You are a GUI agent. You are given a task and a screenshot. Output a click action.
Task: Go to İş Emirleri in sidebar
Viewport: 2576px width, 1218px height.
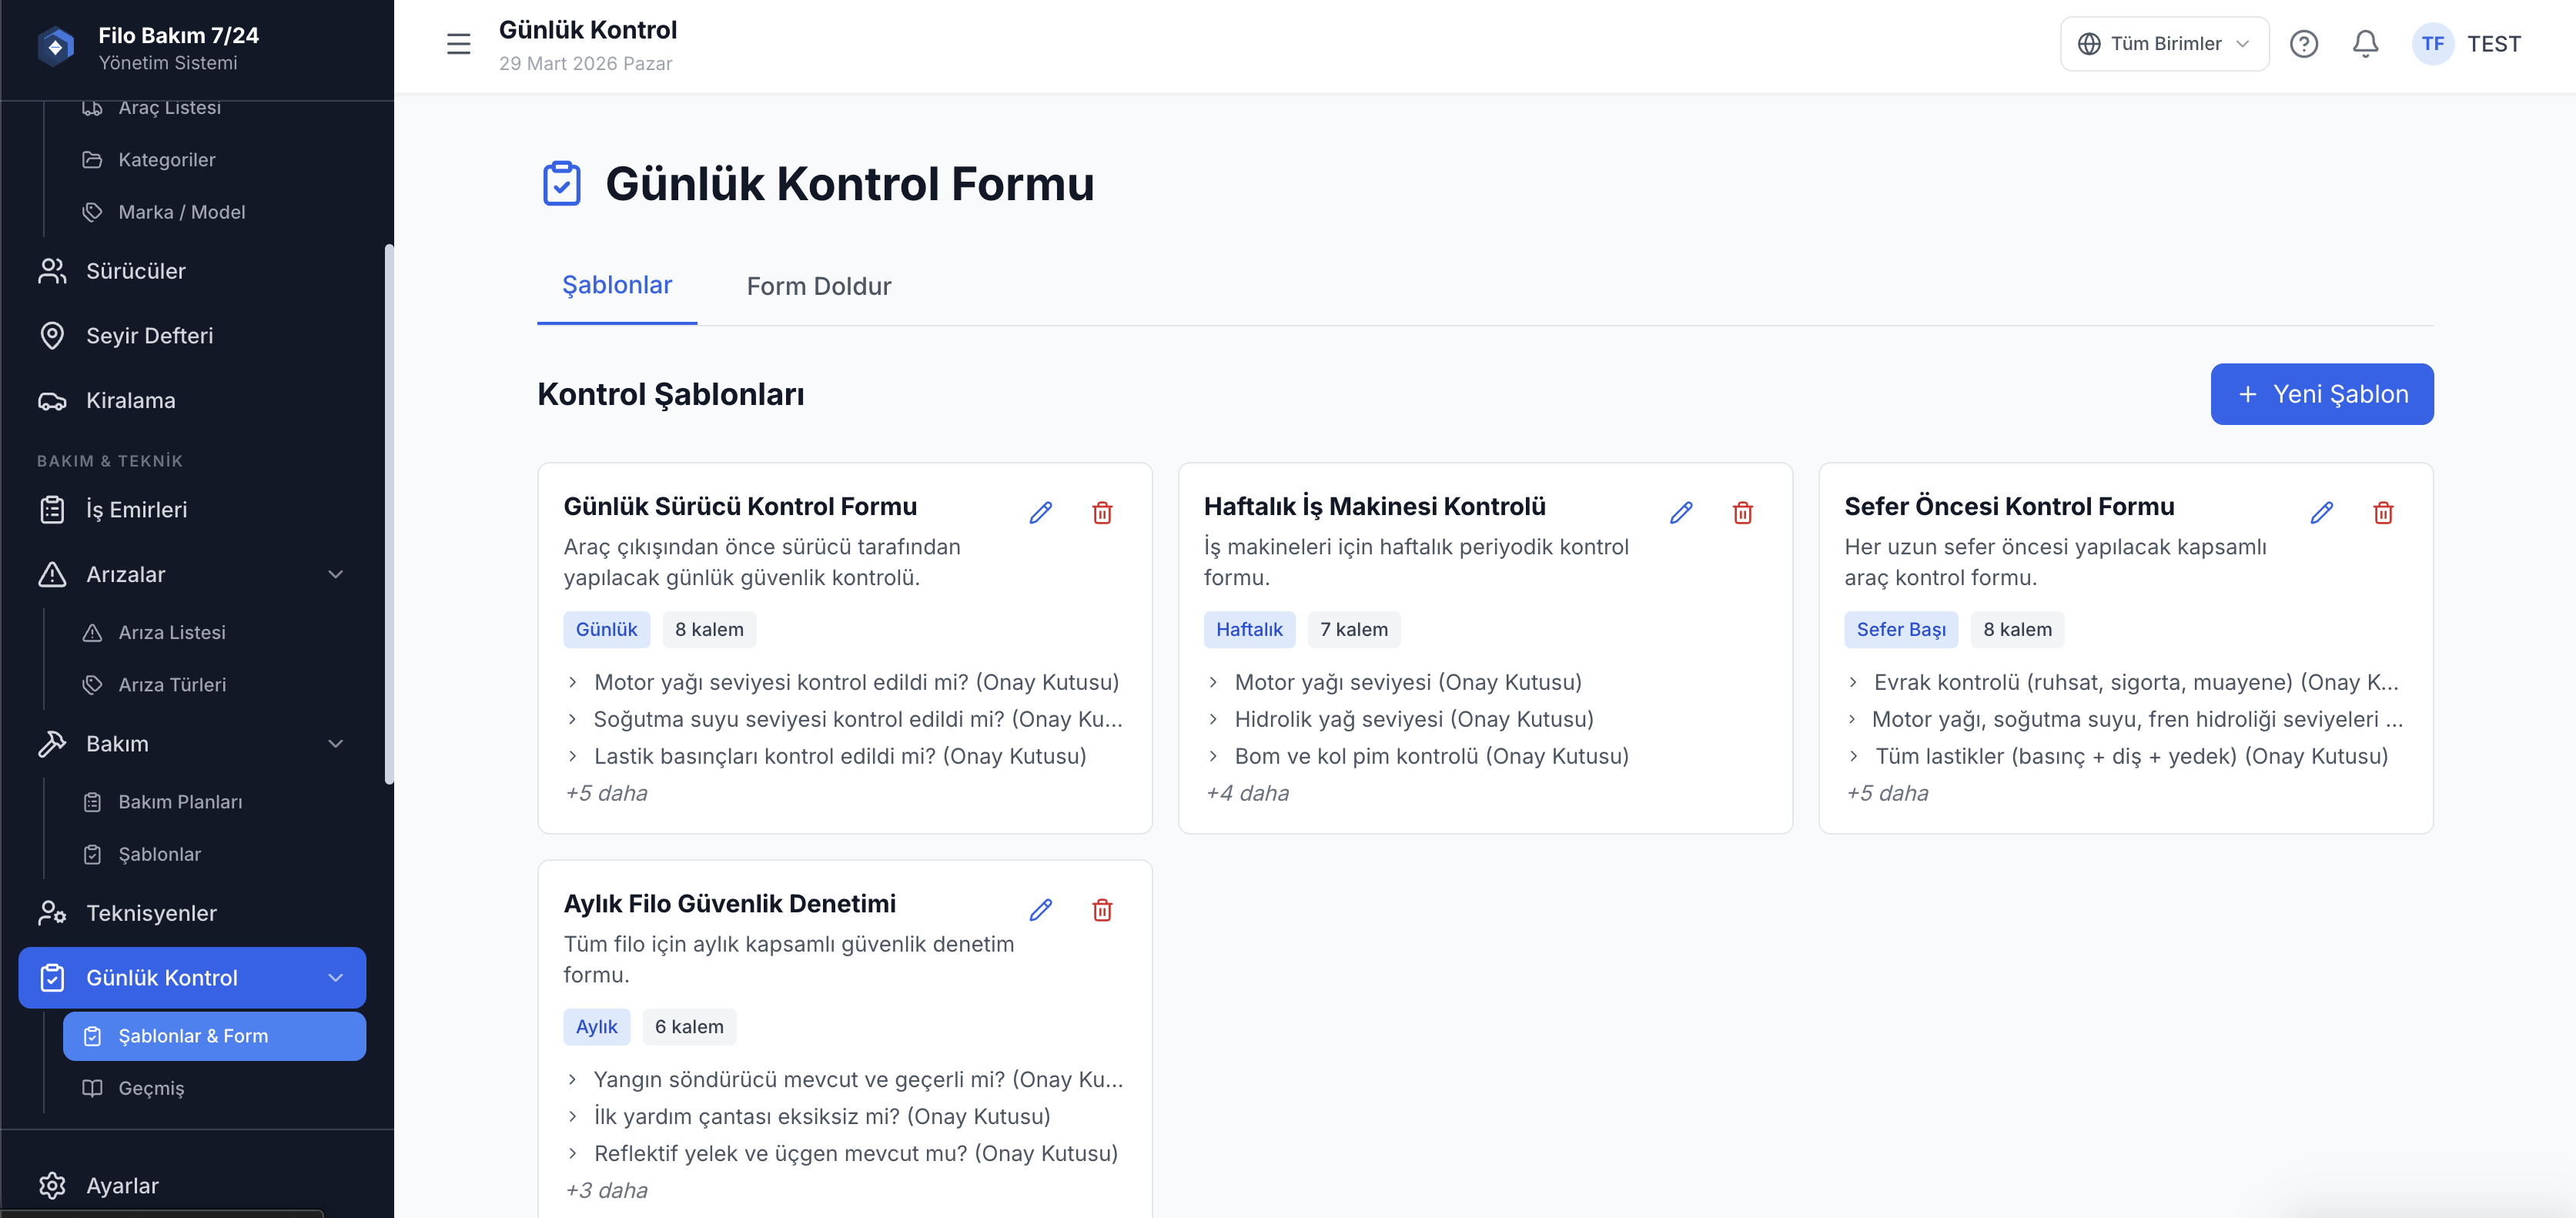(136, 510)
